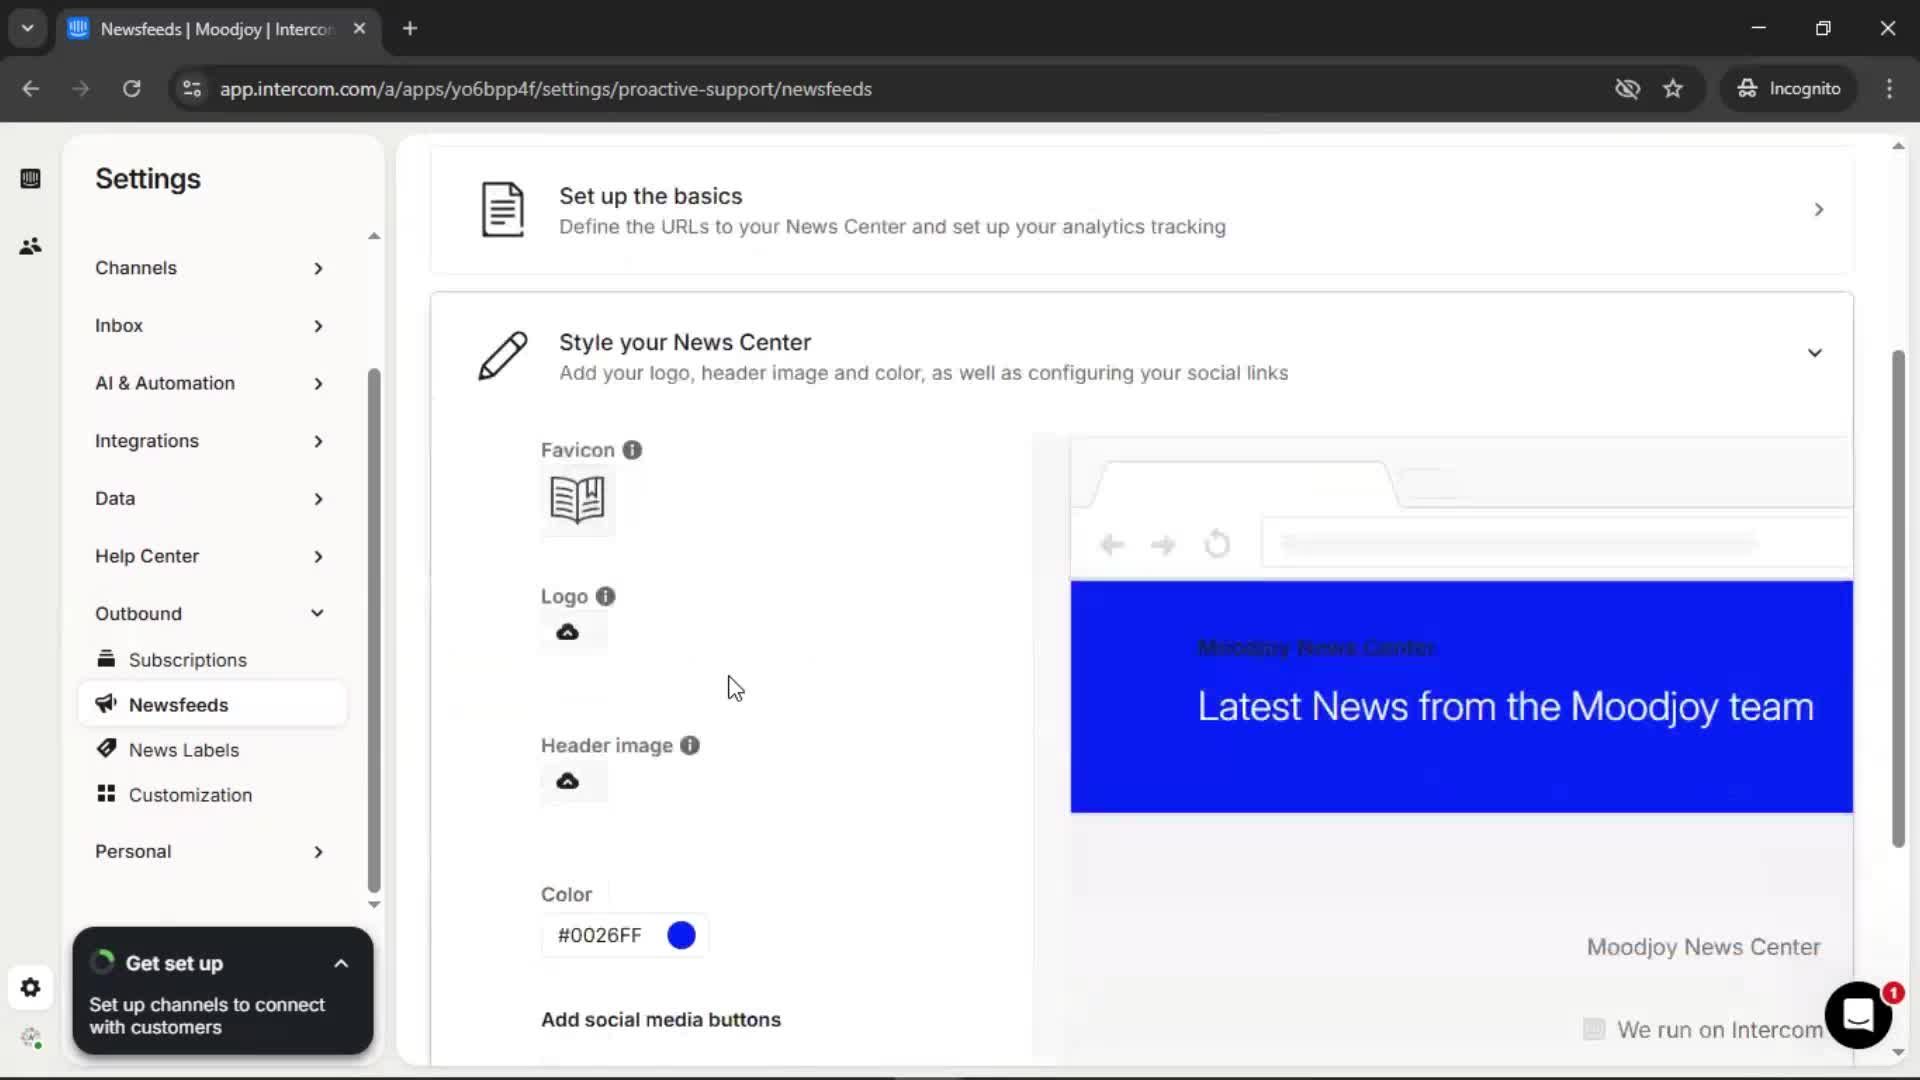Collapse the Style your News Center panel
The image size is (1920, 1080).
pyautogui.click(x=1814, y=353)
